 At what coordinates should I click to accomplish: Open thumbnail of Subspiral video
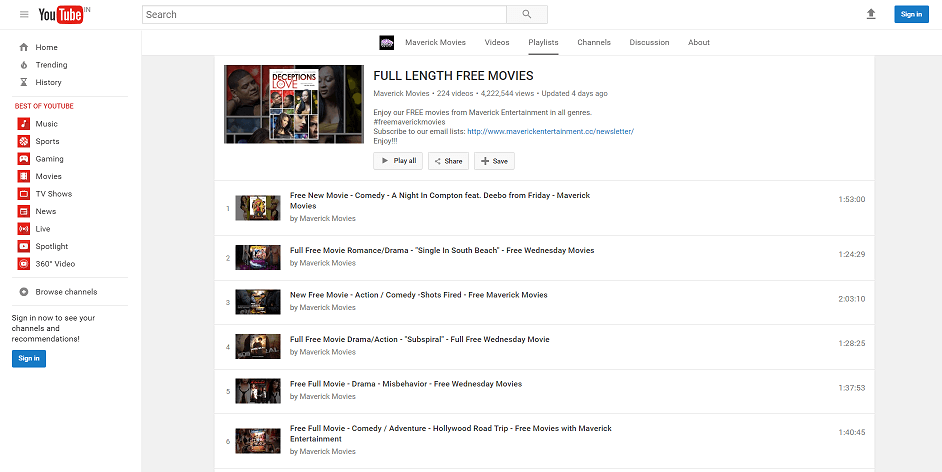[258, 346]
